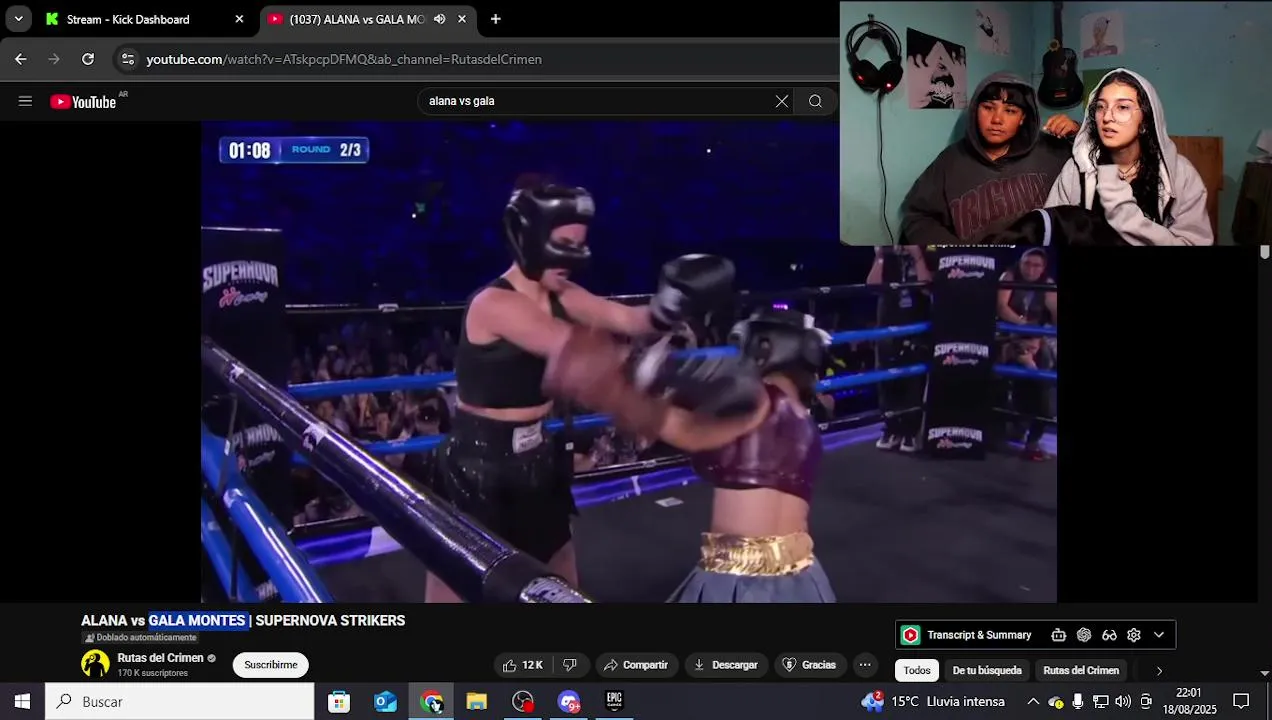
Task: Click the browser address bar URL
Action: (x=344, y=59)
